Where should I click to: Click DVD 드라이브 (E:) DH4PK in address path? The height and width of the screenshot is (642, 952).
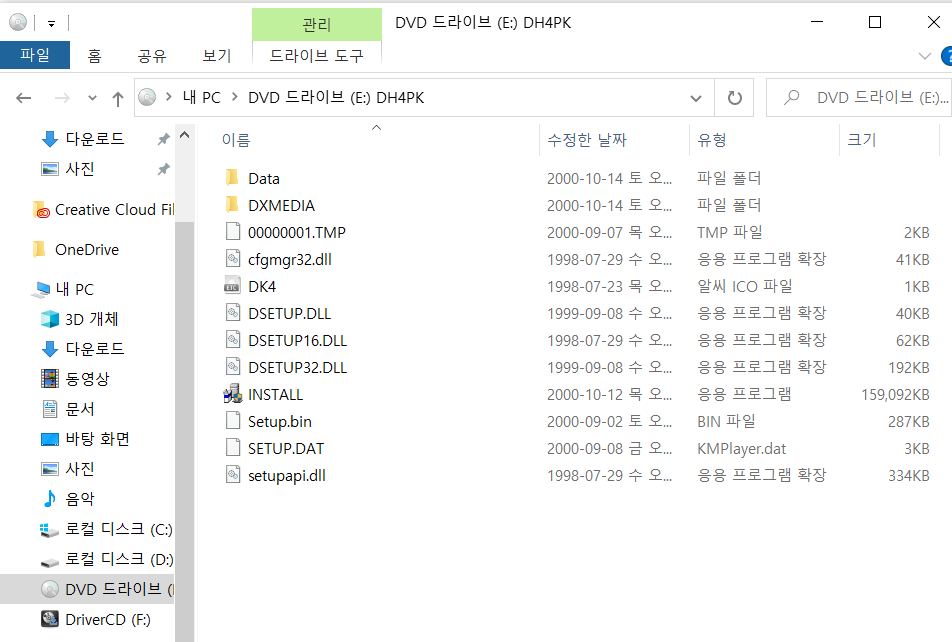click(x=336, y=97)
